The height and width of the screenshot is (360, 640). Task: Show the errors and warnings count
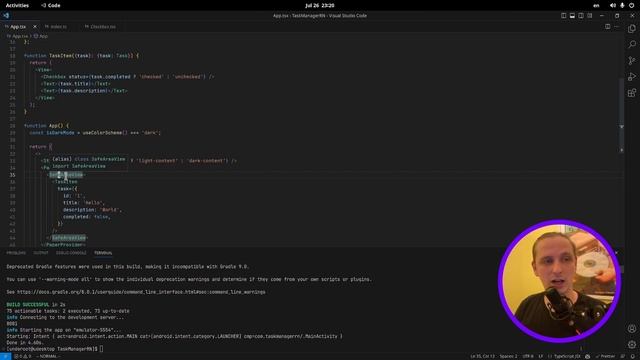[22, 356]
